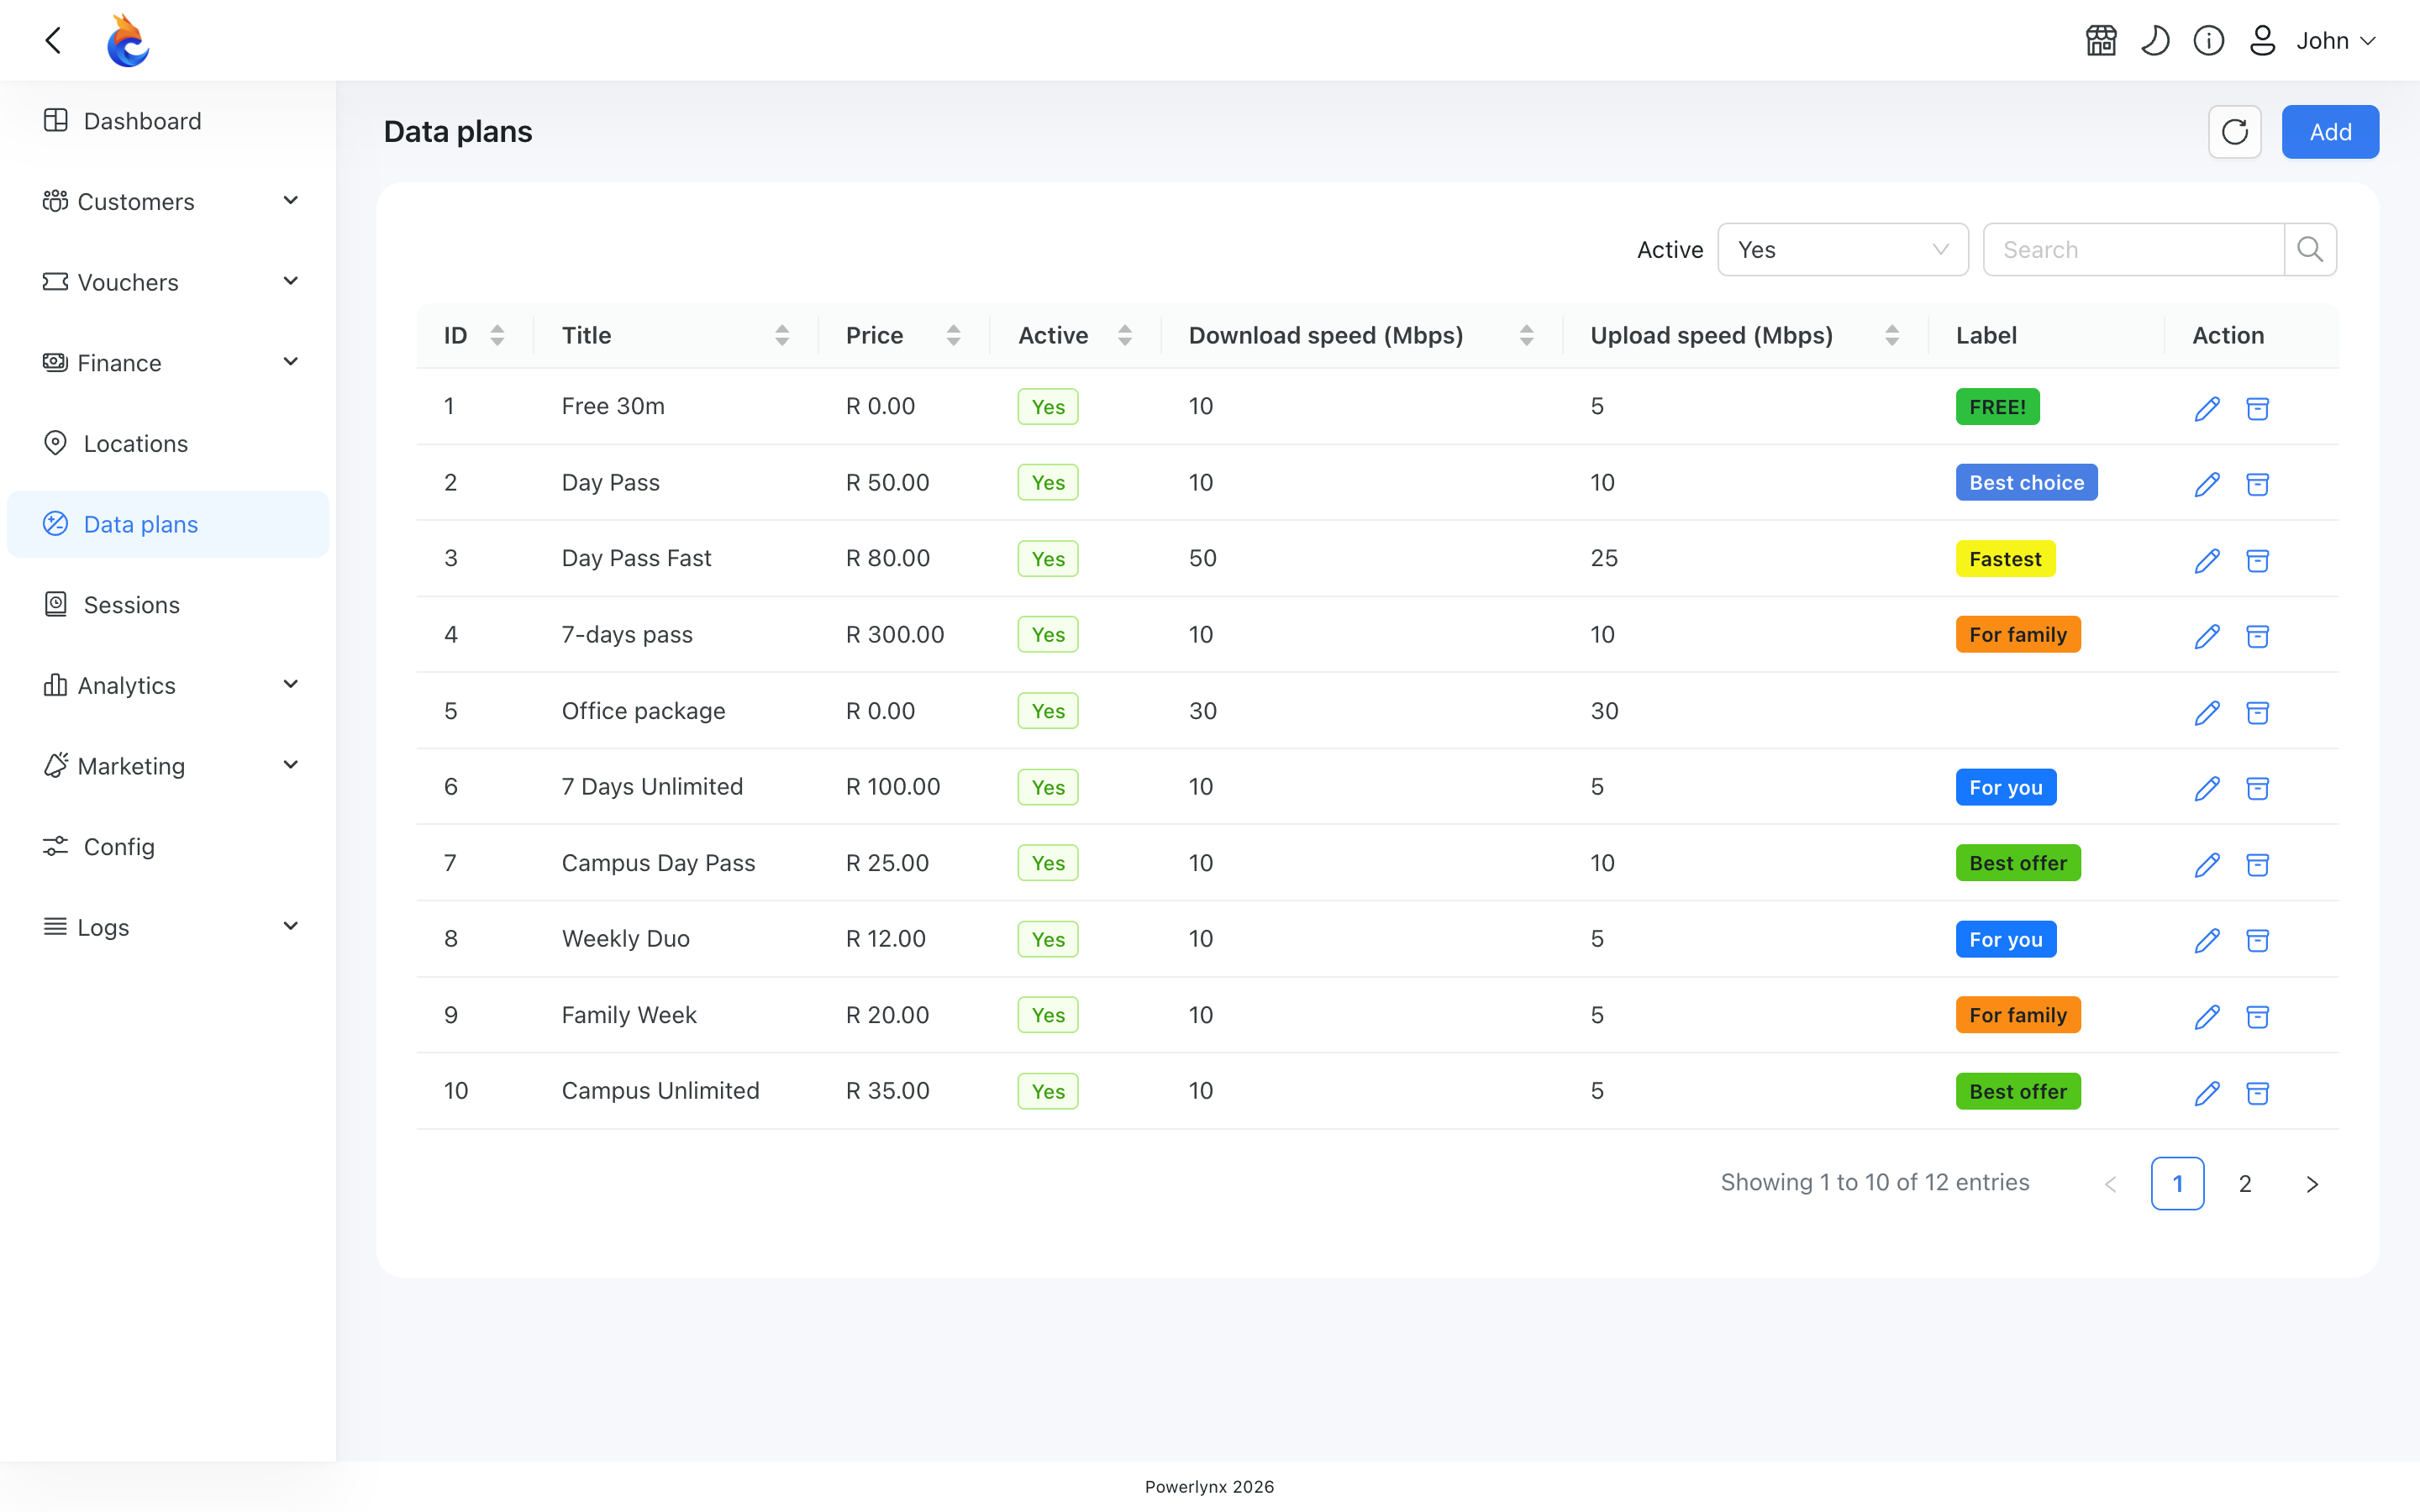
Task: Archive the Family Week plan
Action: click(2257, 1017)
